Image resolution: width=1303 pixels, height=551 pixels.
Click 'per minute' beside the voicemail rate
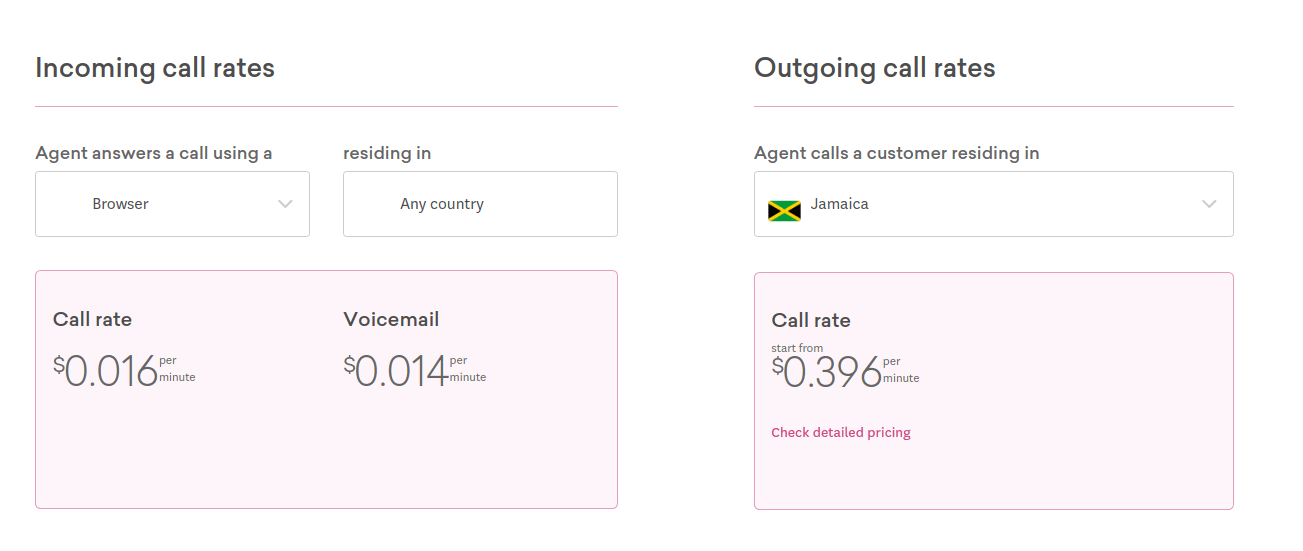coord(468,369)
